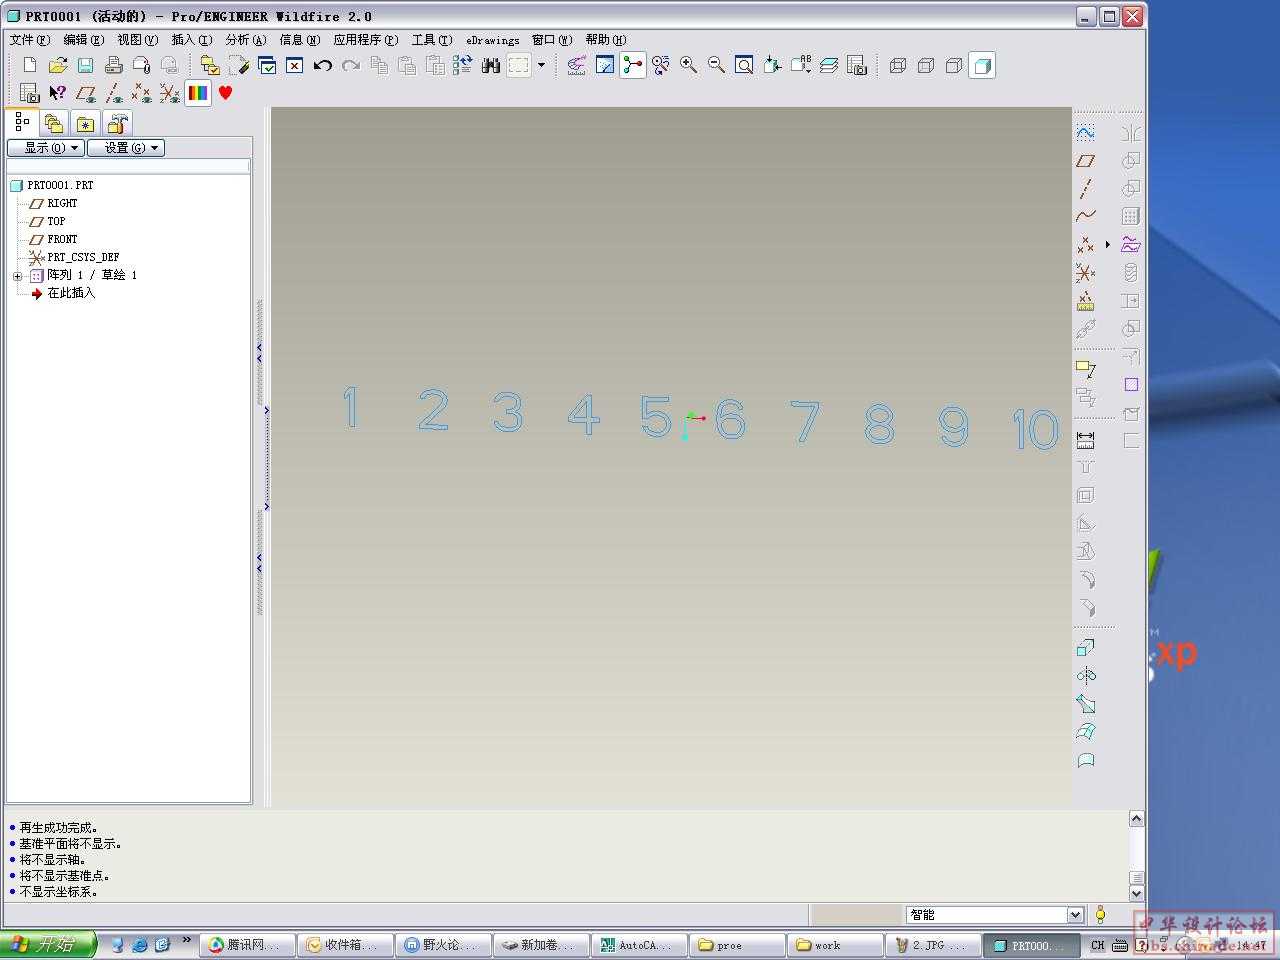Switch to wireframe display mode
The height and width of the screenshot is (960, 1280).
898,66
